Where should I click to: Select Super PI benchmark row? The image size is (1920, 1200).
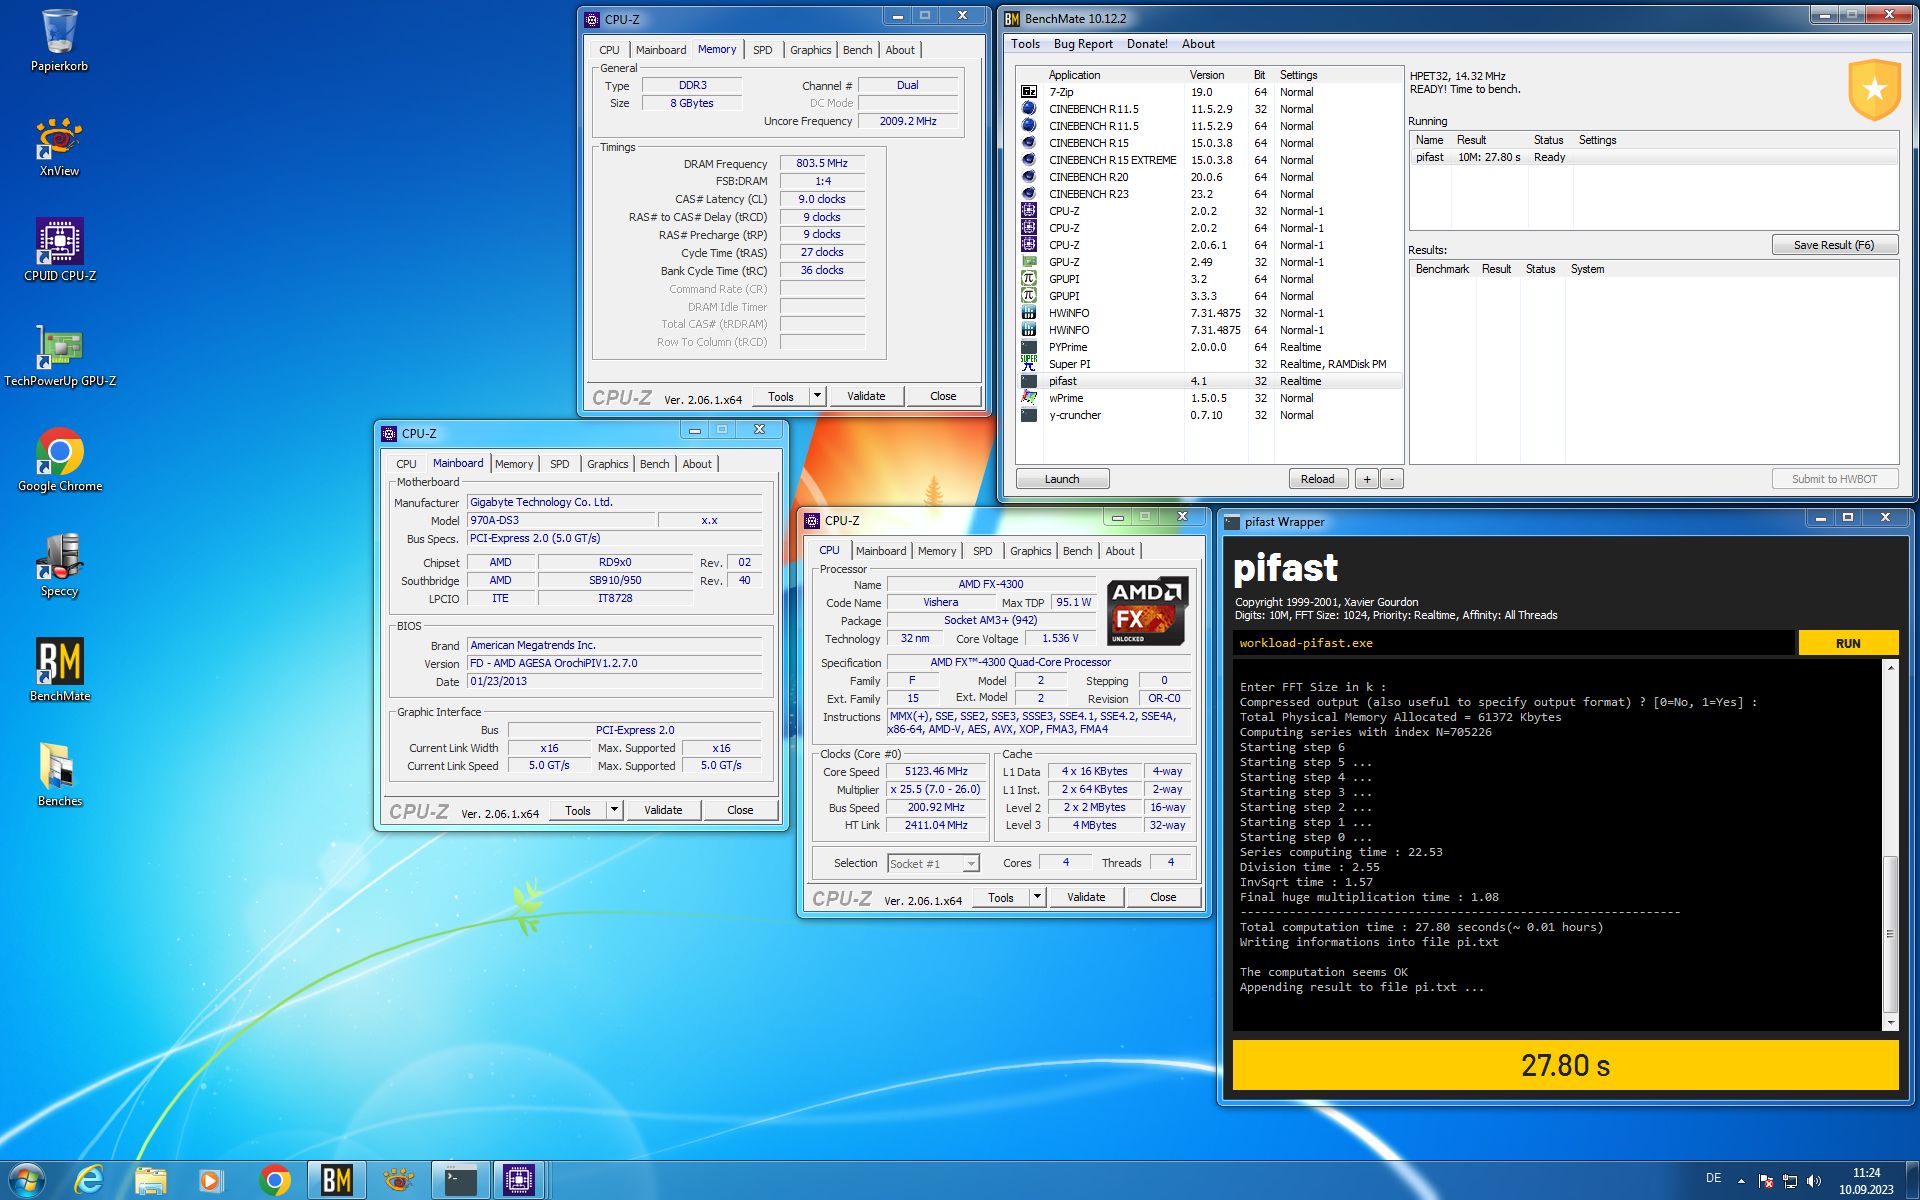(x=1210, y=364)
